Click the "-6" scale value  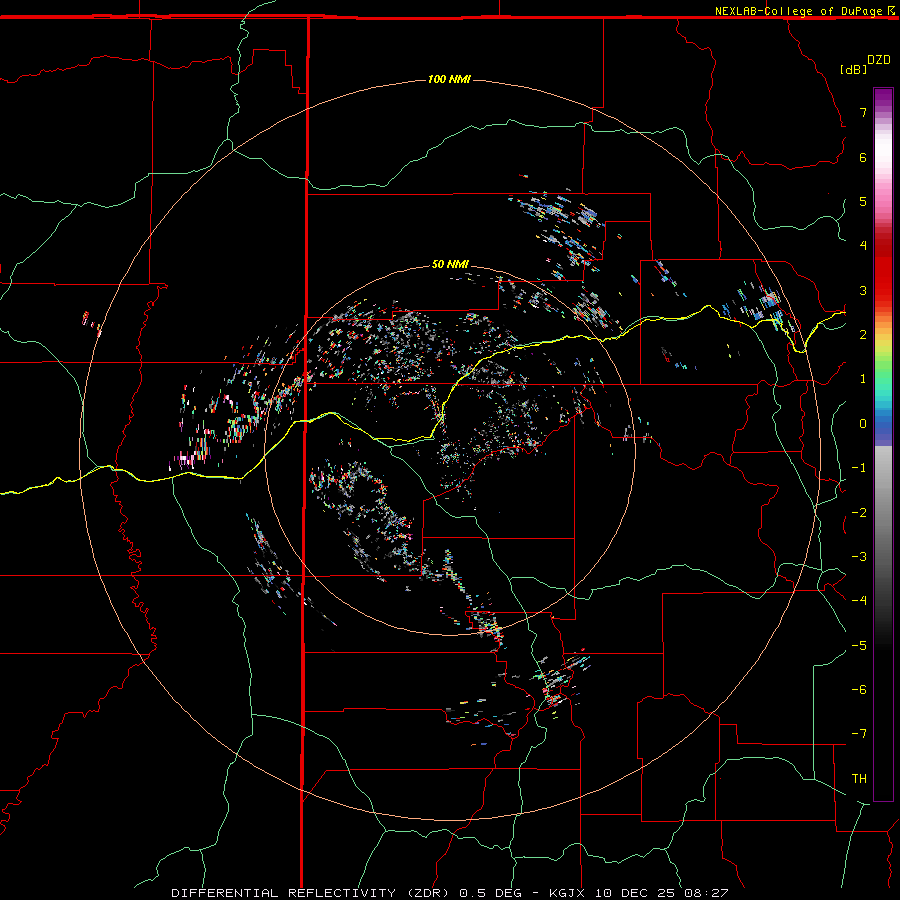859,690
